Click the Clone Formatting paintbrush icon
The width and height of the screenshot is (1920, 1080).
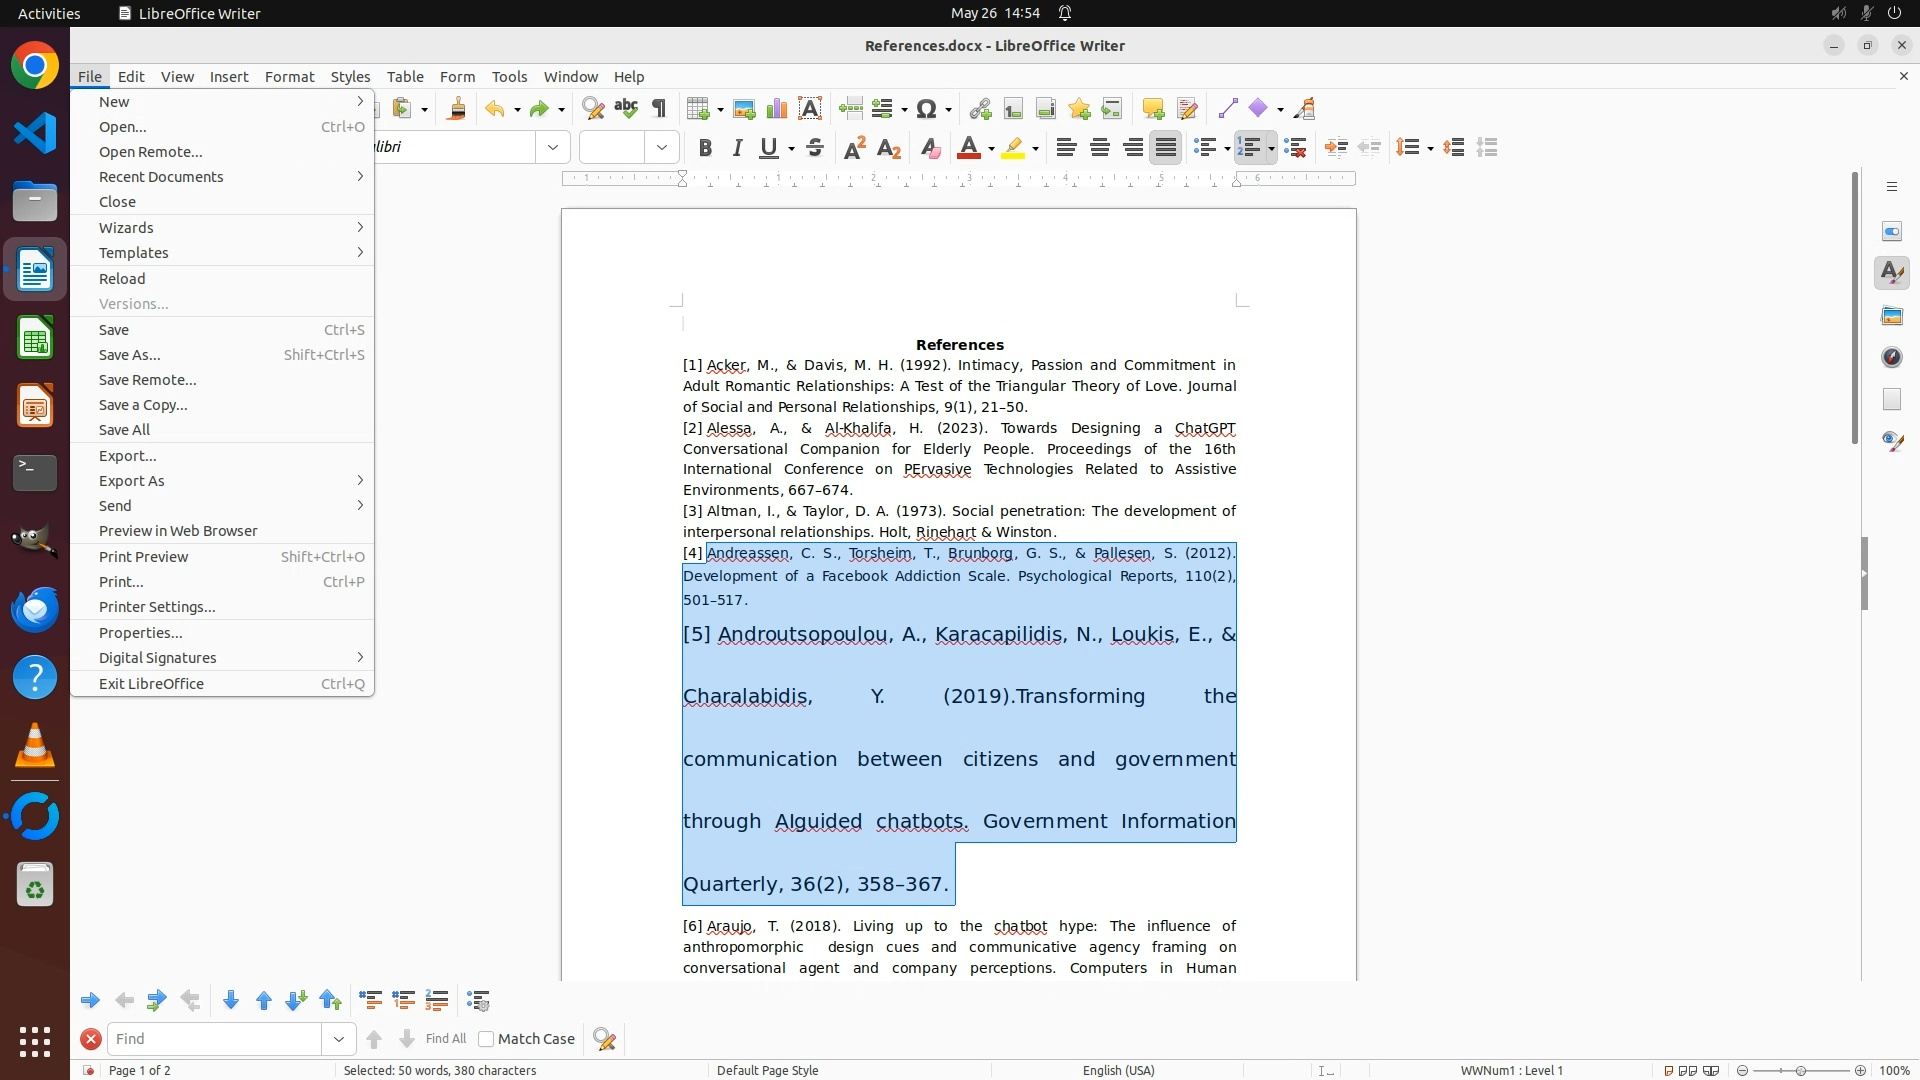(x=457, y=109)
